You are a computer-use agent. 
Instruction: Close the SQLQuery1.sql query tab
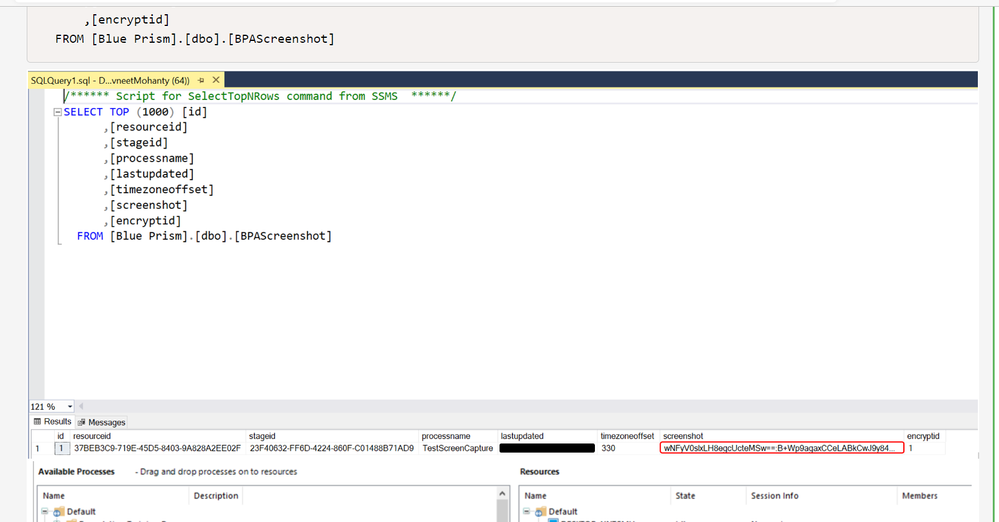[213, 80]
